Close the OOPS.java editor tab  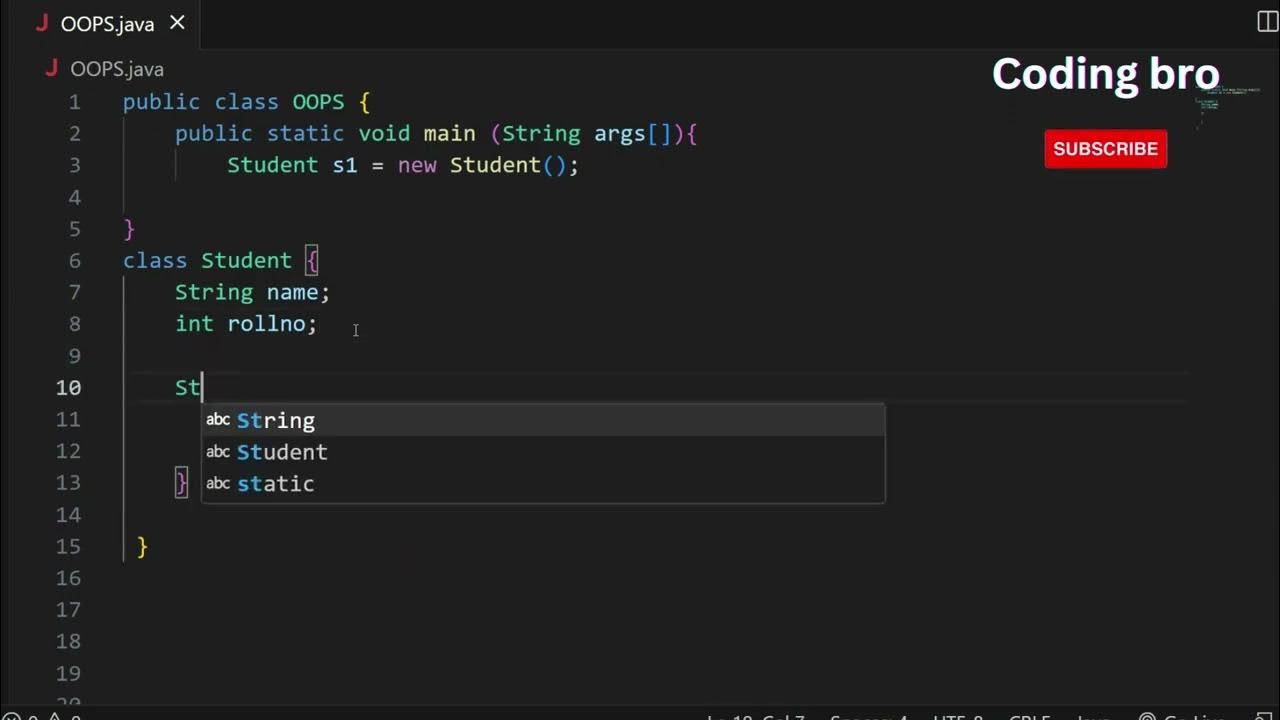tap(177, 23)
